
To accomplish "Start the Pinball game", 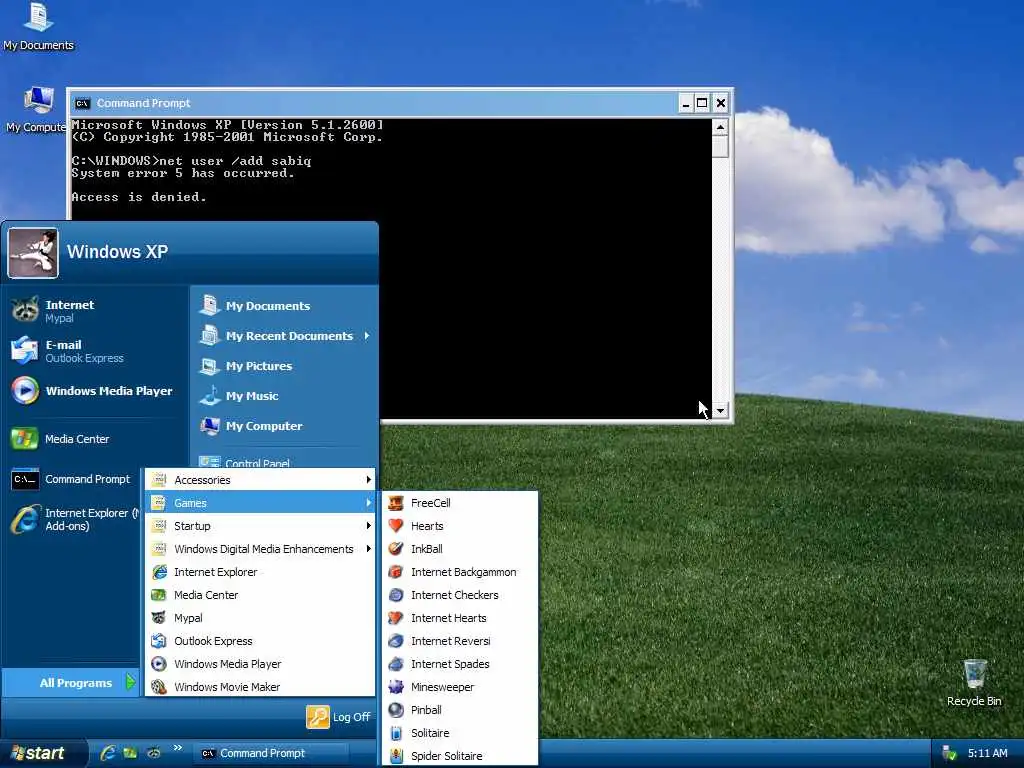I will [x=460, y=710].
